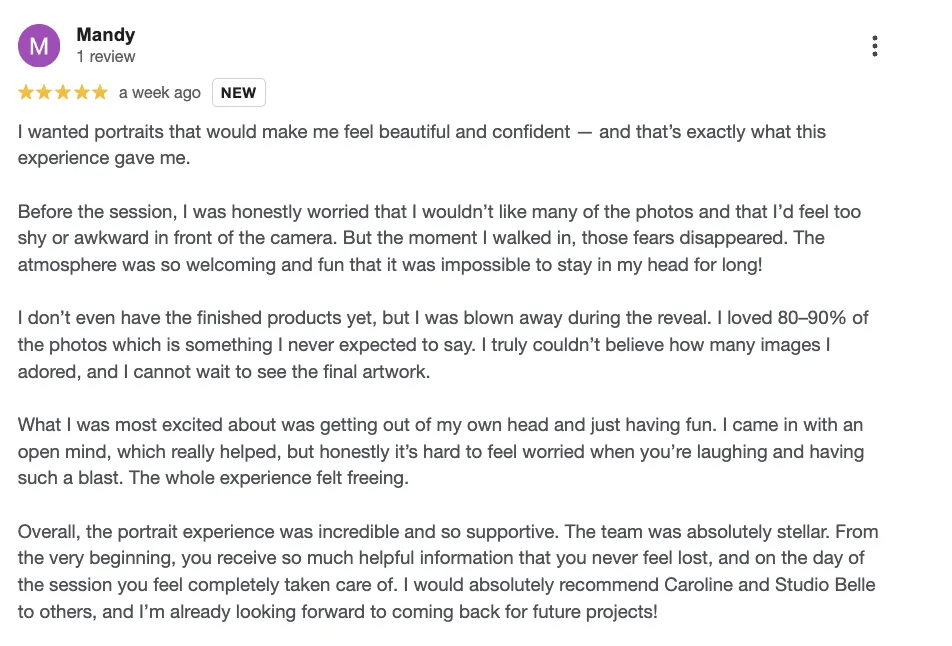Open the three-dot more options menu

875,46
